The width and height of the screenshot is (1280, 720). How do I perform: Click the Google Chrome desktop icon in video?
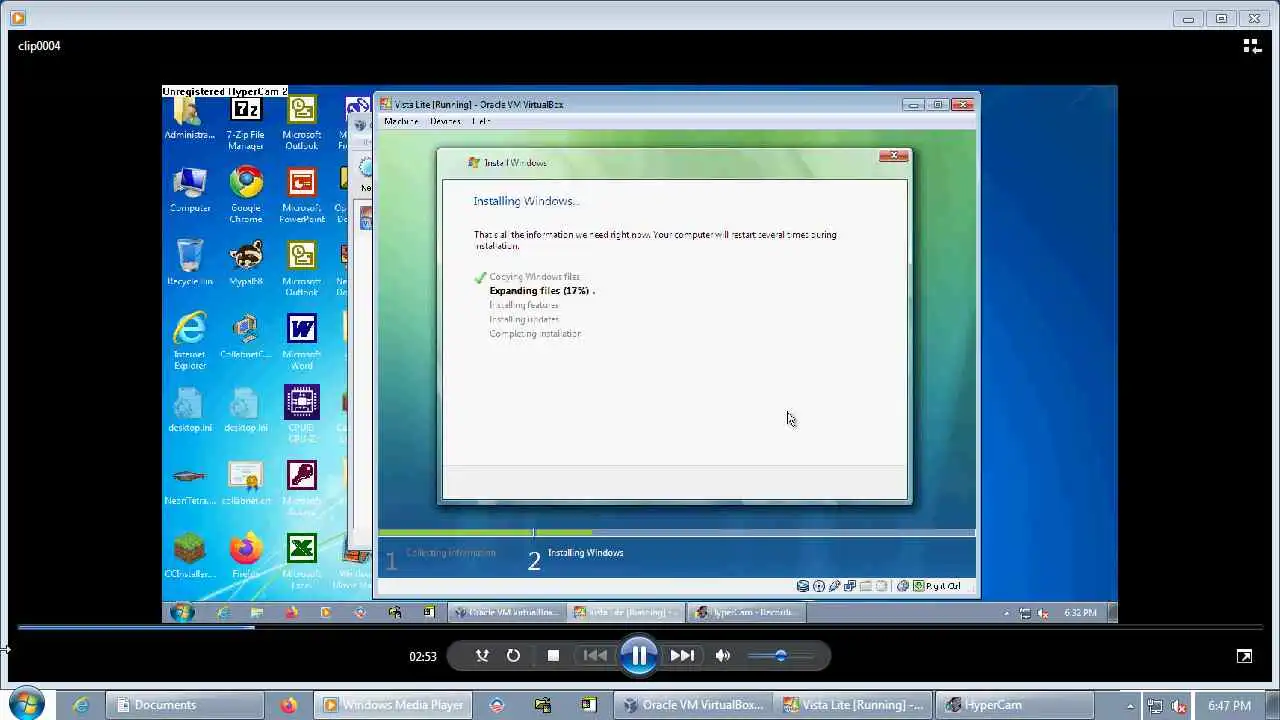[245, 194]
